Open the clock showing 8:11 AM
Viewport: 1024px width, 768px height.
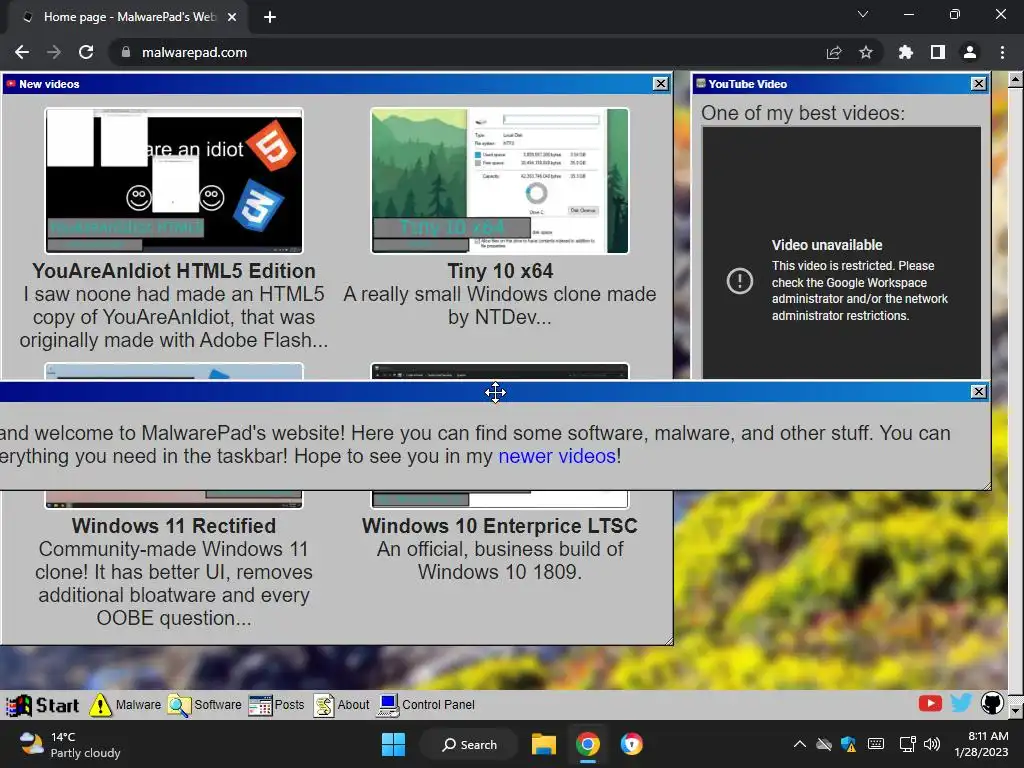[x=981, y=744]
